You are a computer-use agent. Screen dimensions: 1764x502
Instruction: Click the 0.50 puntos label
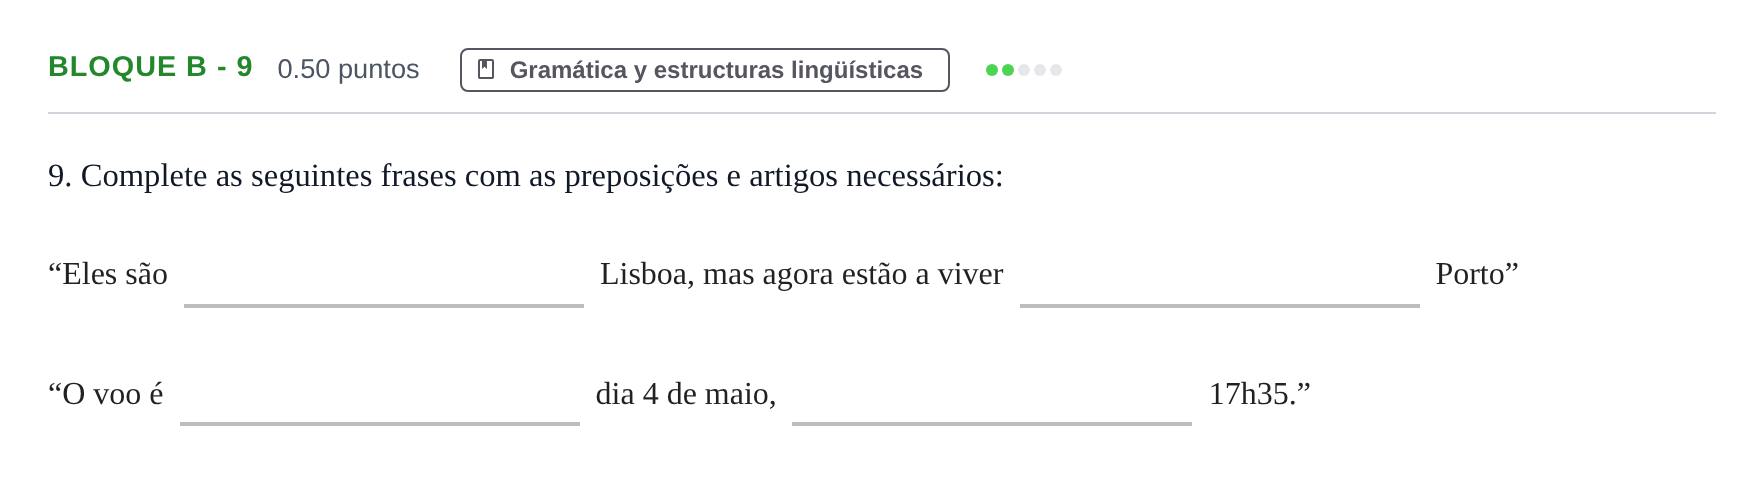348,69
